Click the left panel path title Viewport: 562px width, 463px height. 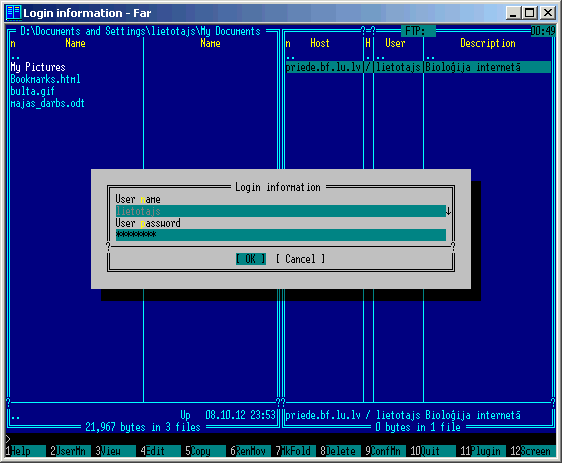(140, 31)
